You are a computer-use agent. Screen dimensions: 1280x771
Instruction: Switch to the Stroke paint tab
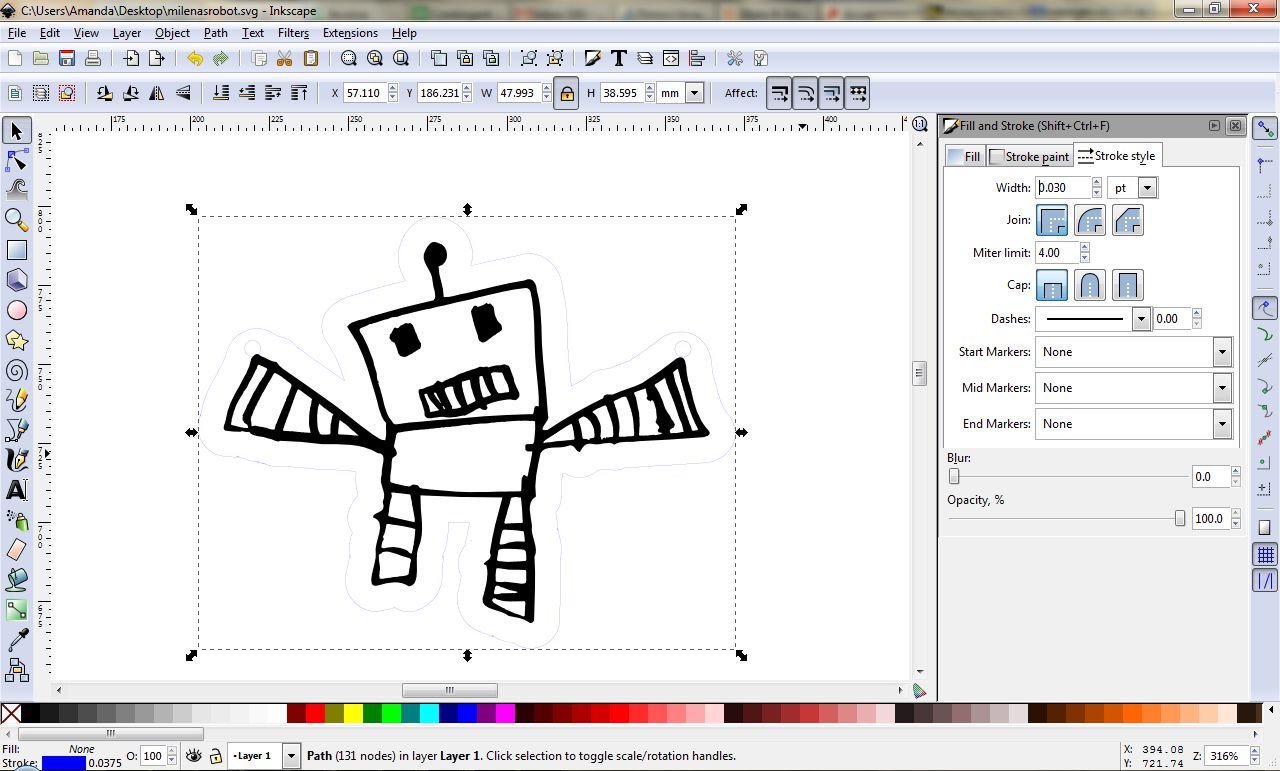1029,156
